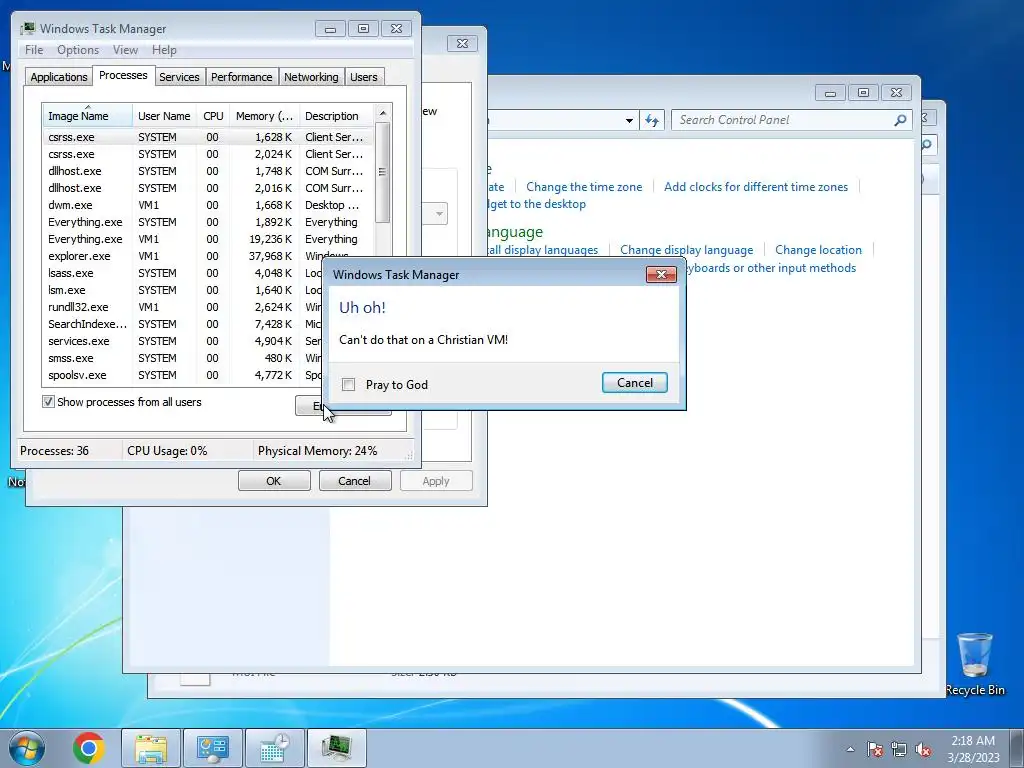Select csrss.exe row using 2,024 K

coord(208,154)
